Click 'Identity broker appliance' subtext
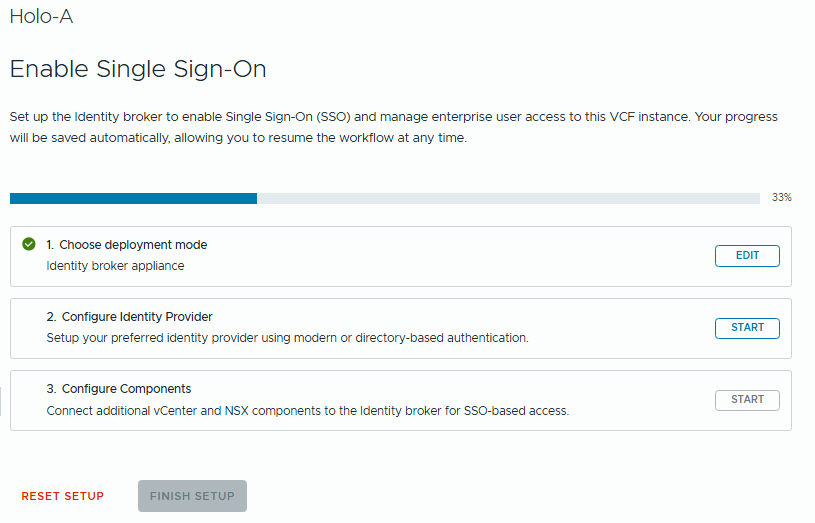The height and width of the screenshot is (523, 815). (x=115, y=266)
